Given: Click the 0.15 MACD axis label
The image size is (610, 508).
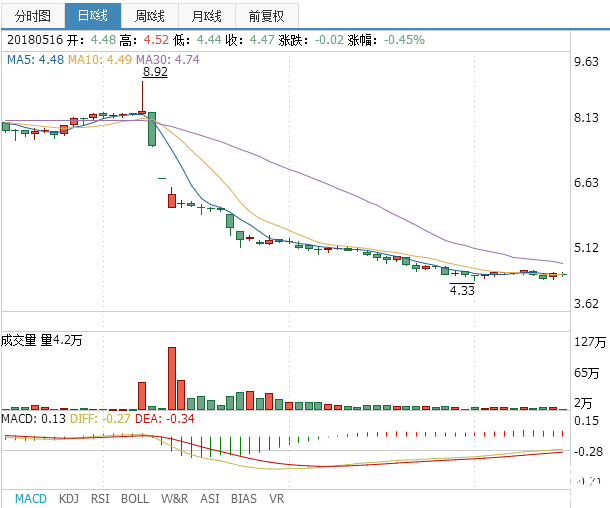Looking at the screenshot, I should (586, 420).
